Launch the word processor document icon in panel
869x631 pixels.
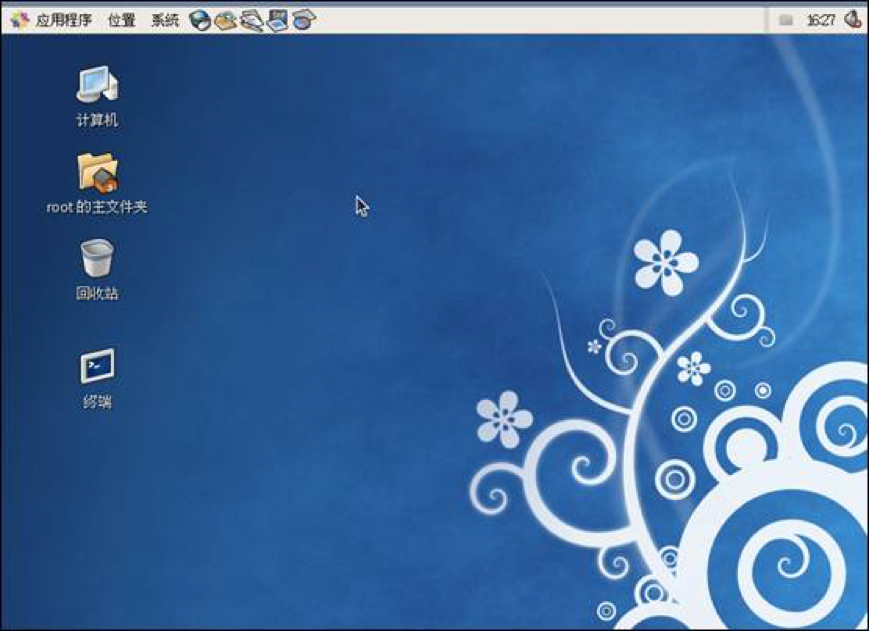[x=252, y=20]
